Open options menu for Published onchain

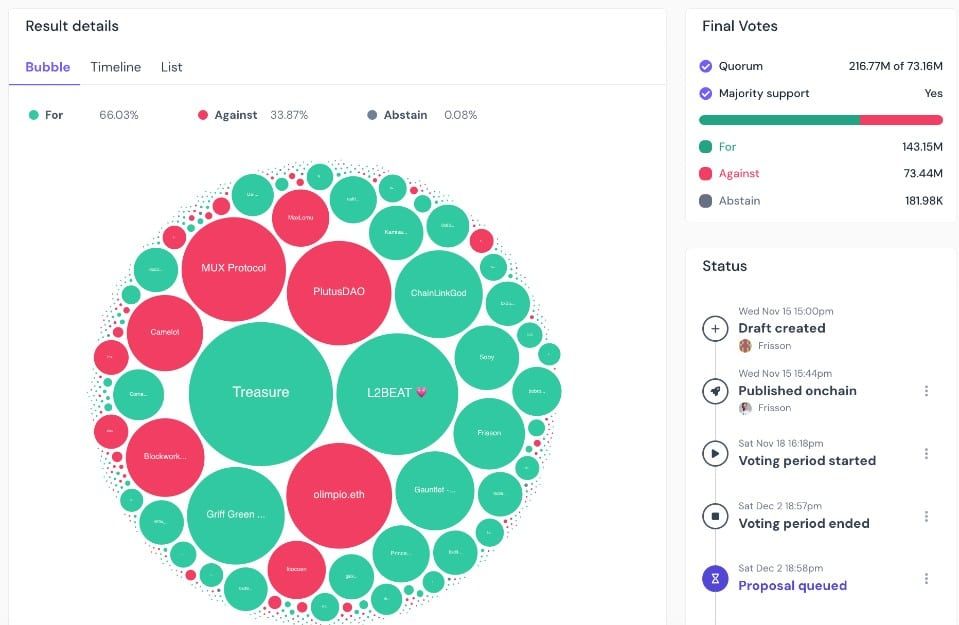[x=927, y=391]
